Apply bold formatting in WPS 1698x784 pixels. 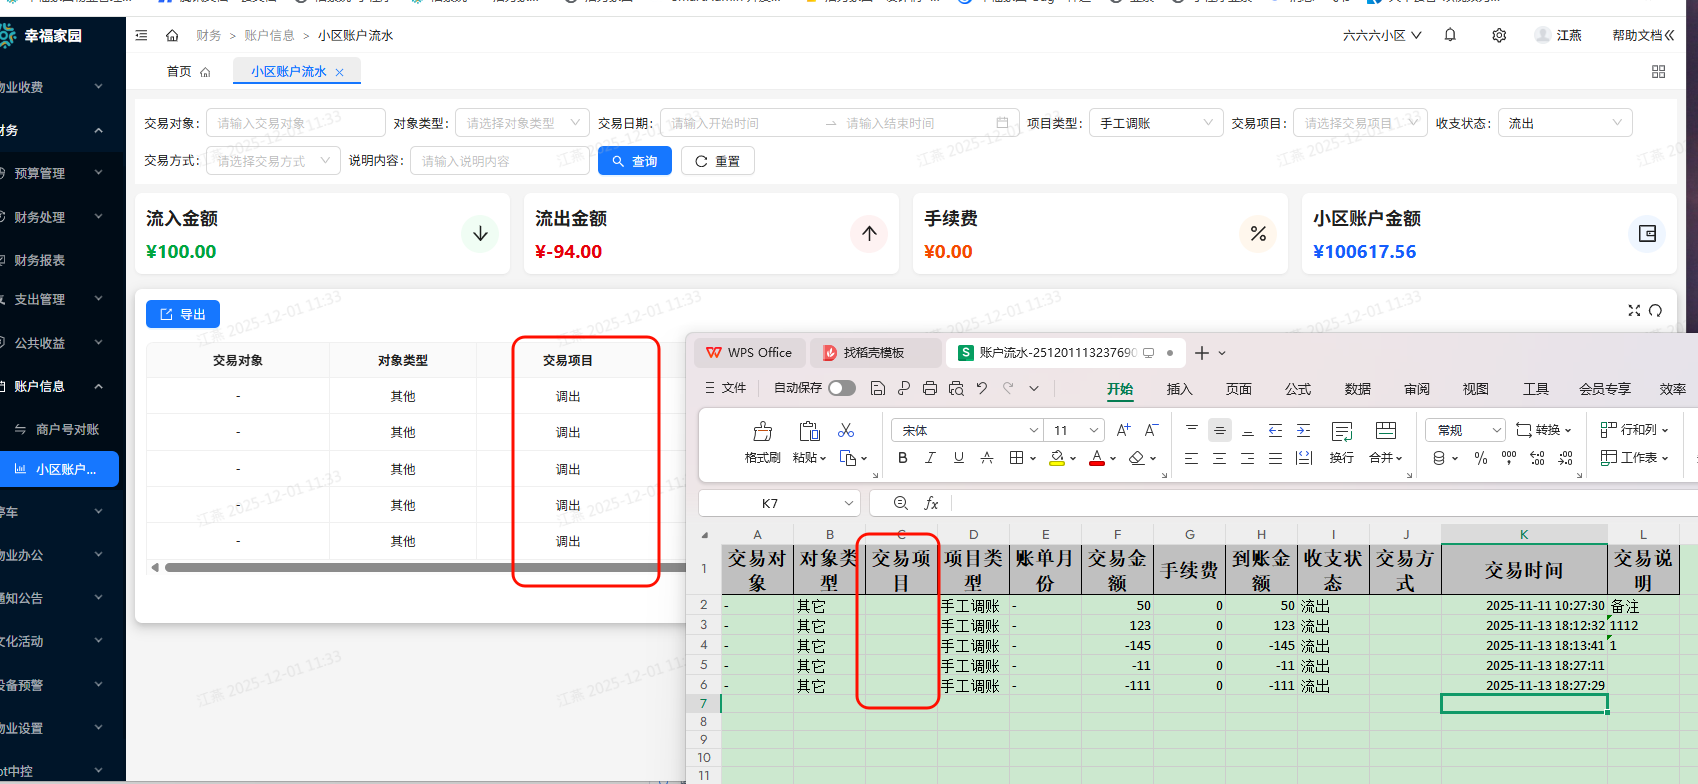[x=902, y=458]
